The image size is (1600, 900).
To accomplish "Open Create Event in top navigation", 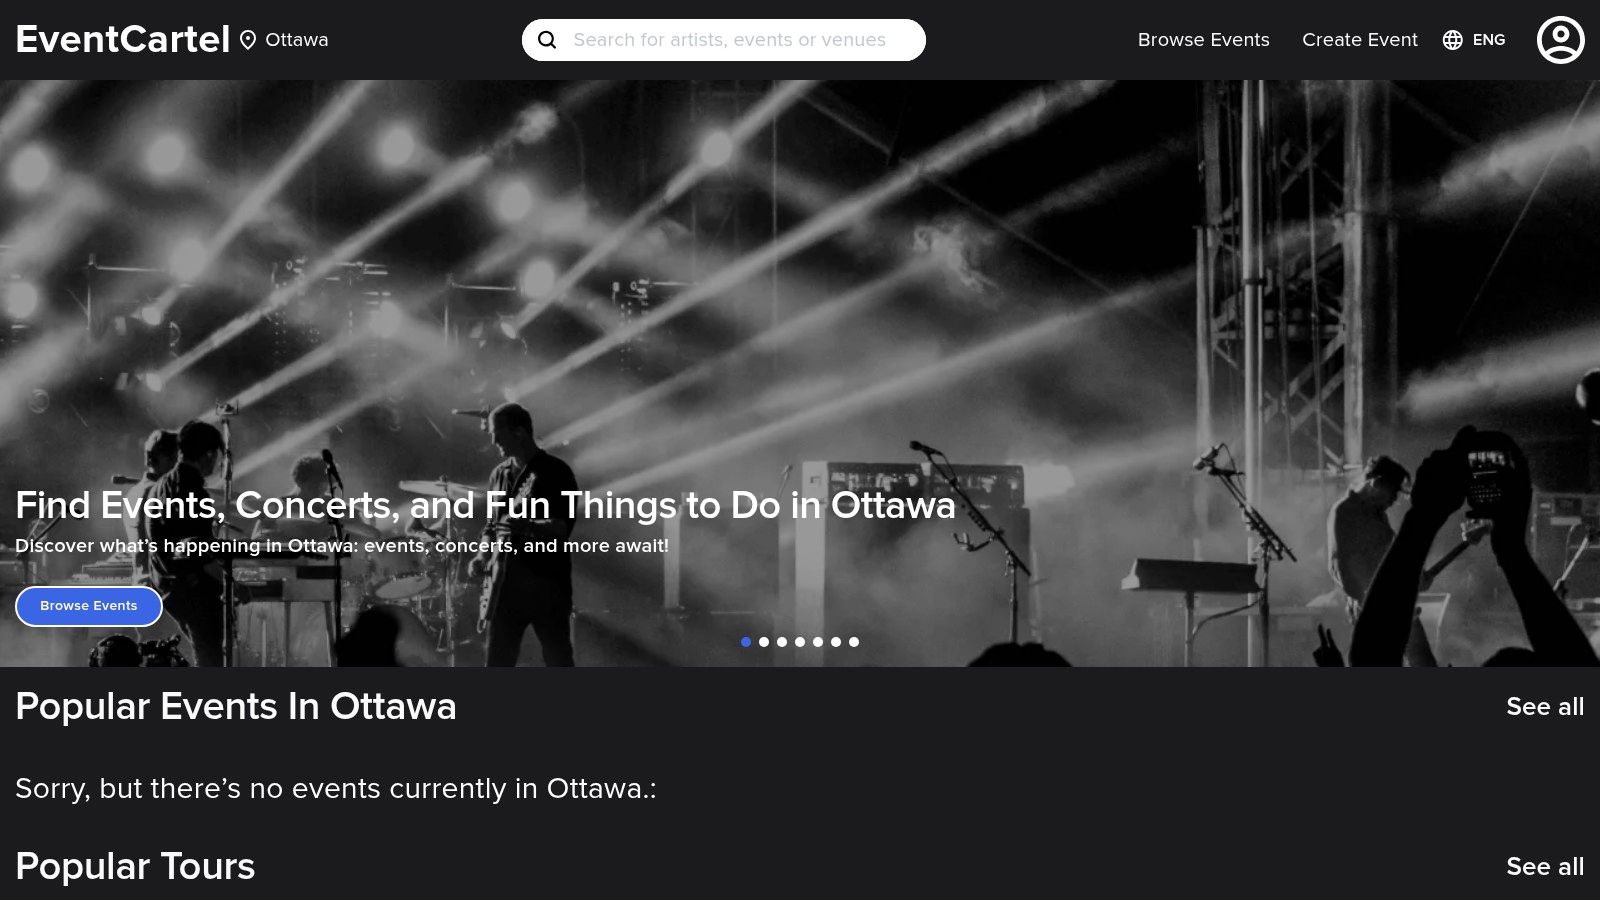I will click(1360, 40).
